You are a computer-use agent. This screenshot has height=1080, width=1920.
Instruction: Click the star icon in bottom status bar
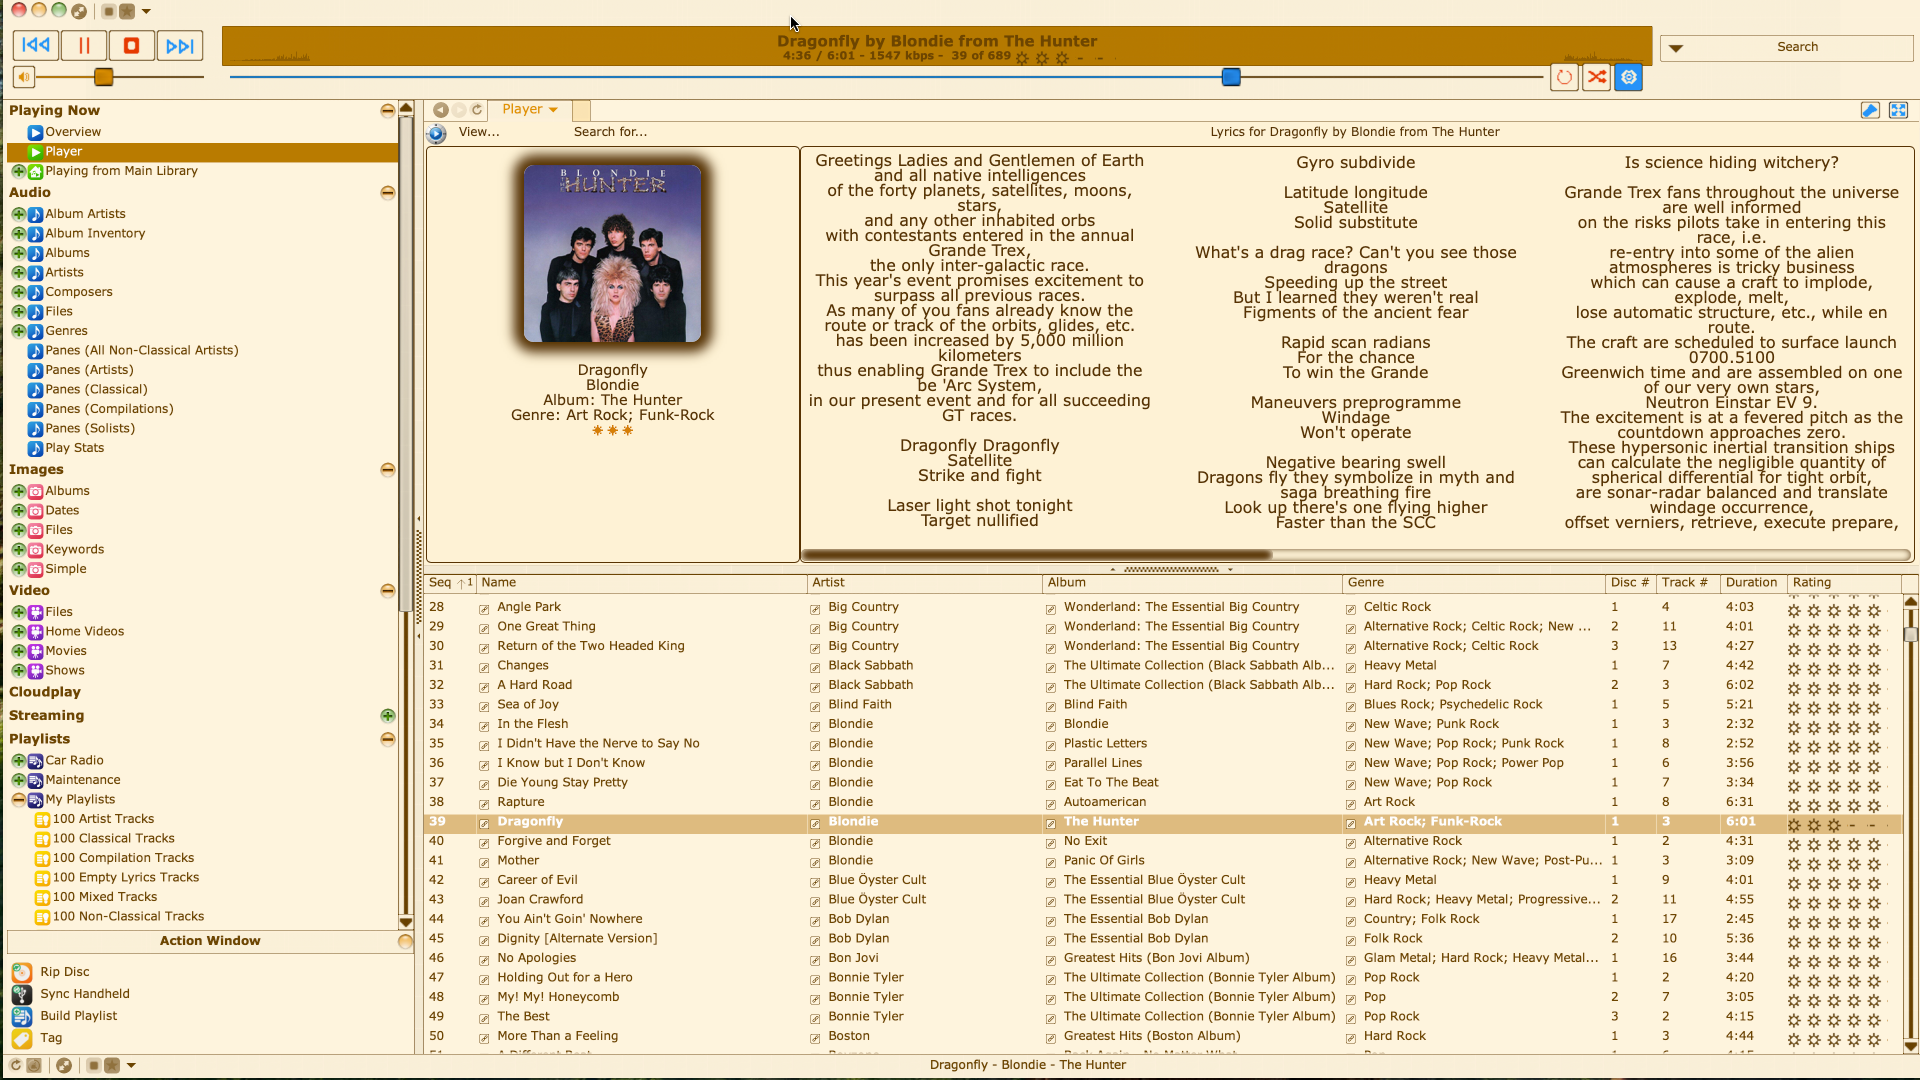[x=112, y=1066]
